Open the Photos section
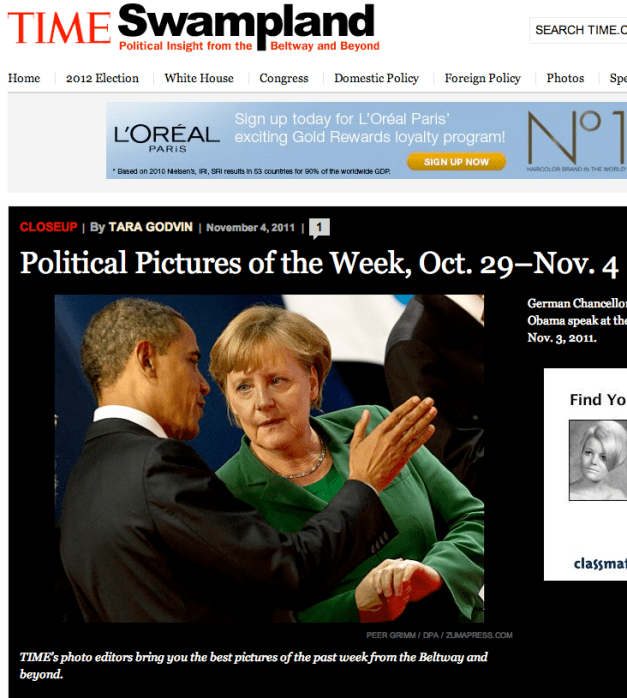 pos(565,78)
